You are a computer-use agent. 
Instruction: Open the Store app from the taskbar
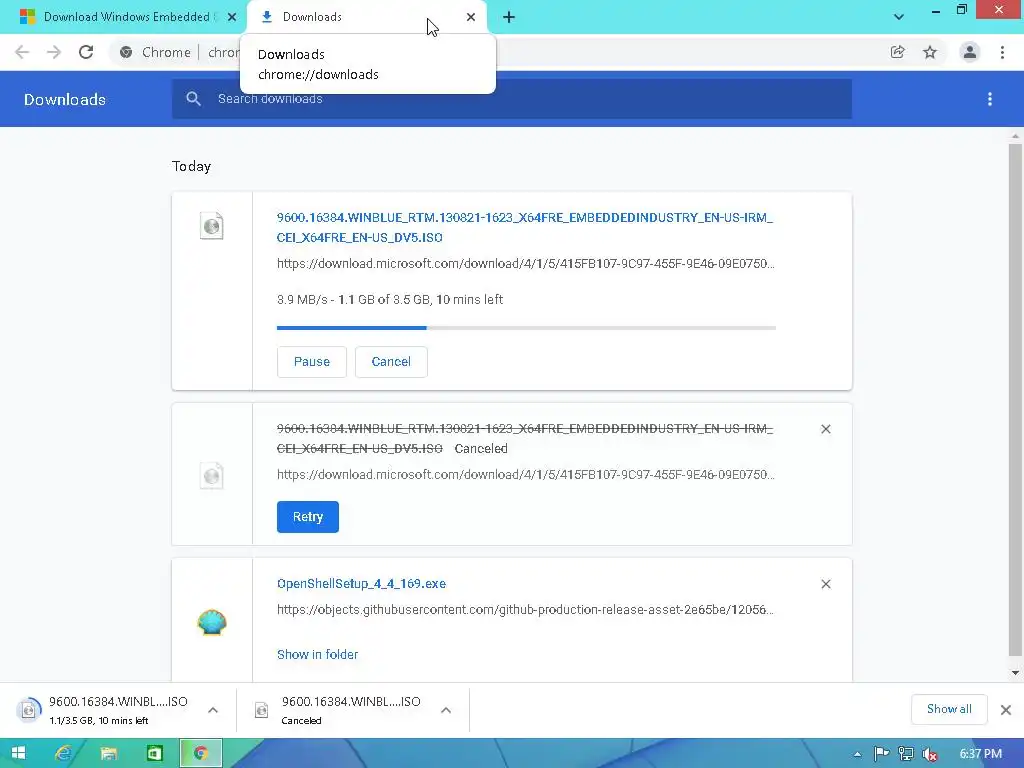tap(154, 753)
